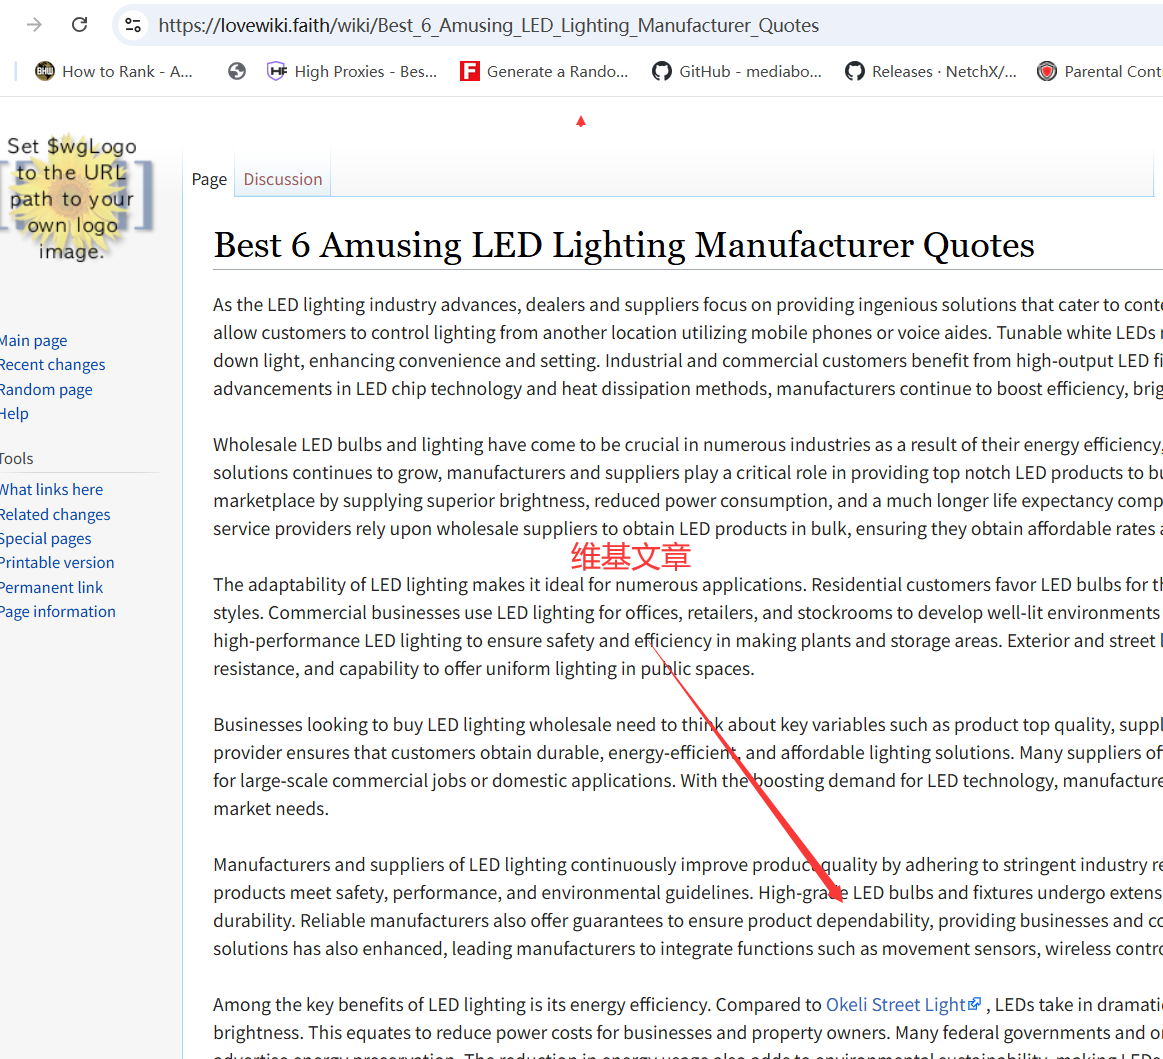Switch to the Discussion tab
Viewport: 1163px width, 1059px height.
click(283, 179)
